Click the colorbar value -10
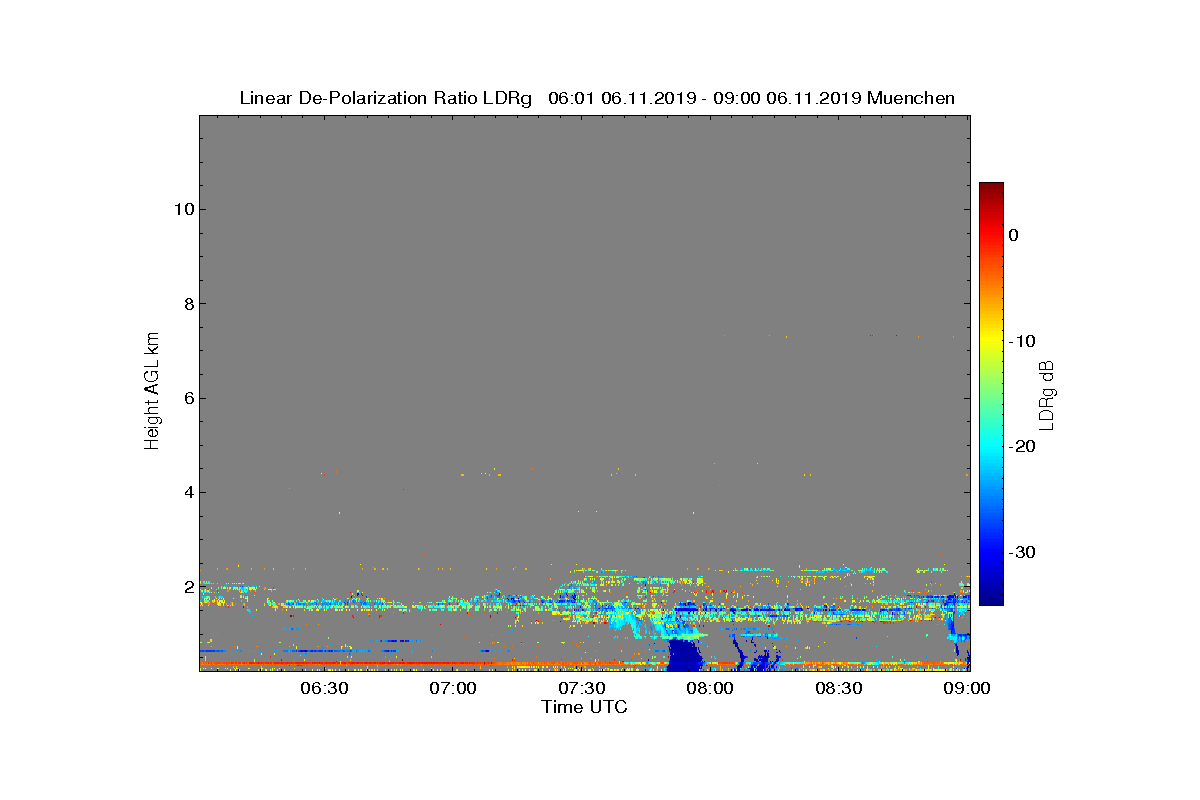The height and width of the screenshot is (800, 1200). pyautogui.click(x=1022, y=341)
